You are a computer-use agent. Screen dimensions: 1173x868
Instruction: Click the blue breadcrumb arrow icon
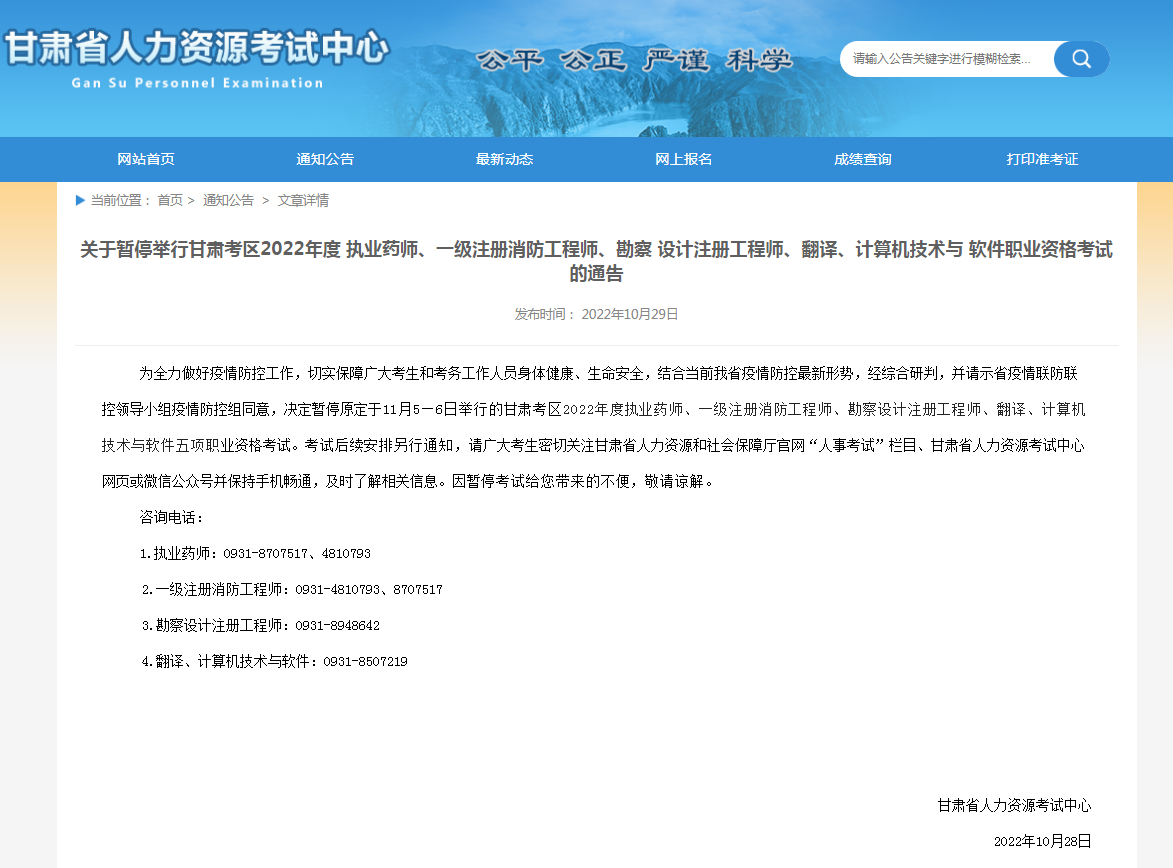point(80,201)
